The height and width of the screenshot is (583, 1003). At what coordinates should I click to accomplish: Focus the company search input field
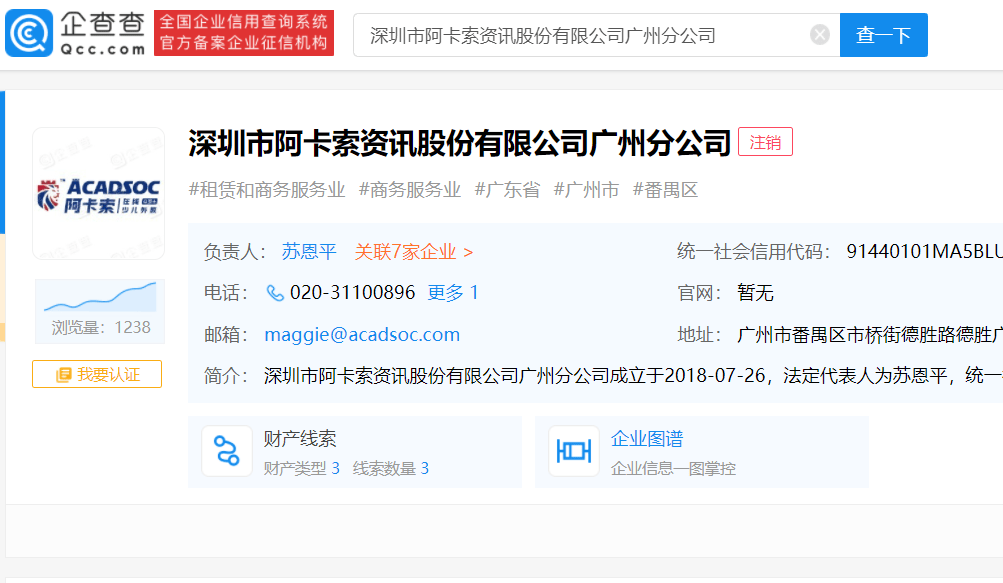[x=596, y=35]
